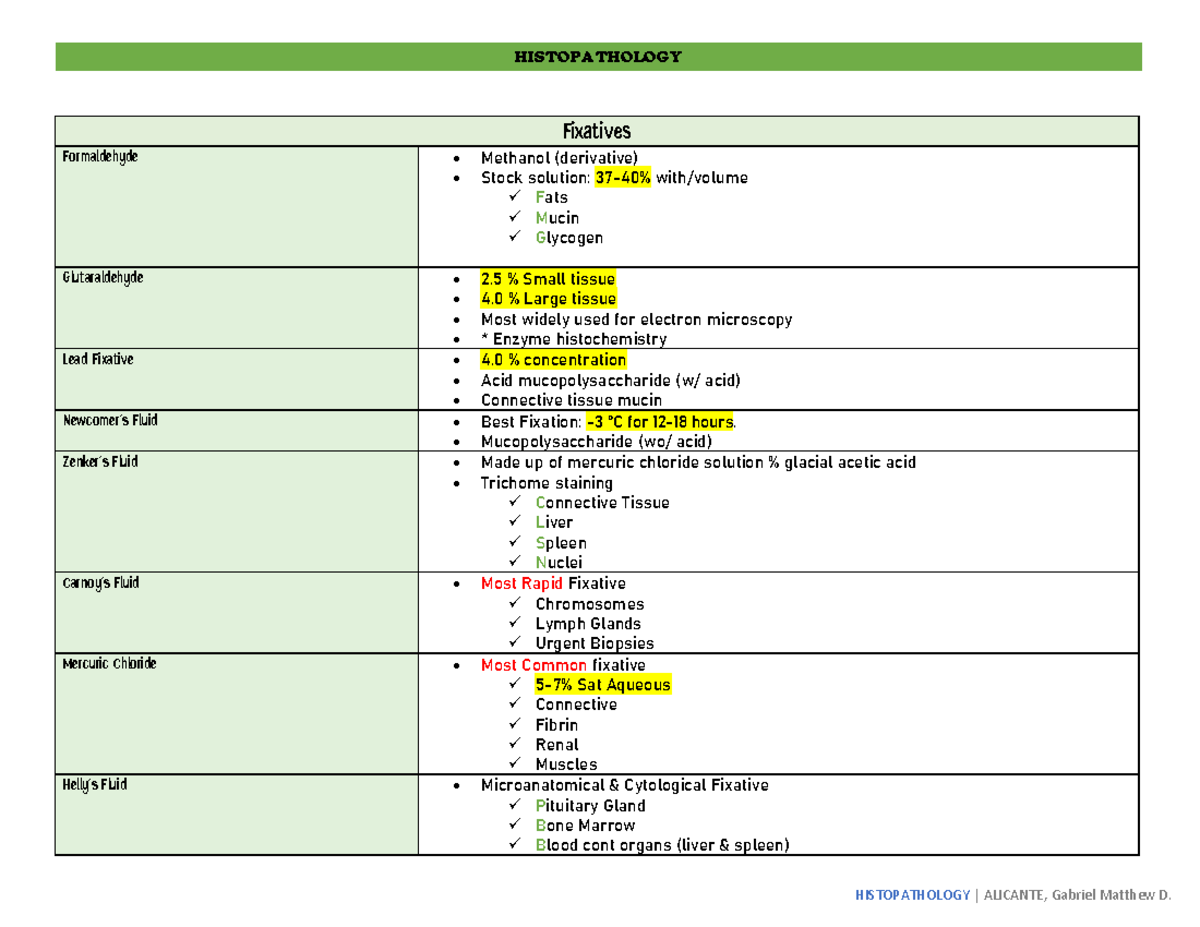1200x927 pixels.
Task: Click the red 'Most Rapid' text
Action: [521, 584]
